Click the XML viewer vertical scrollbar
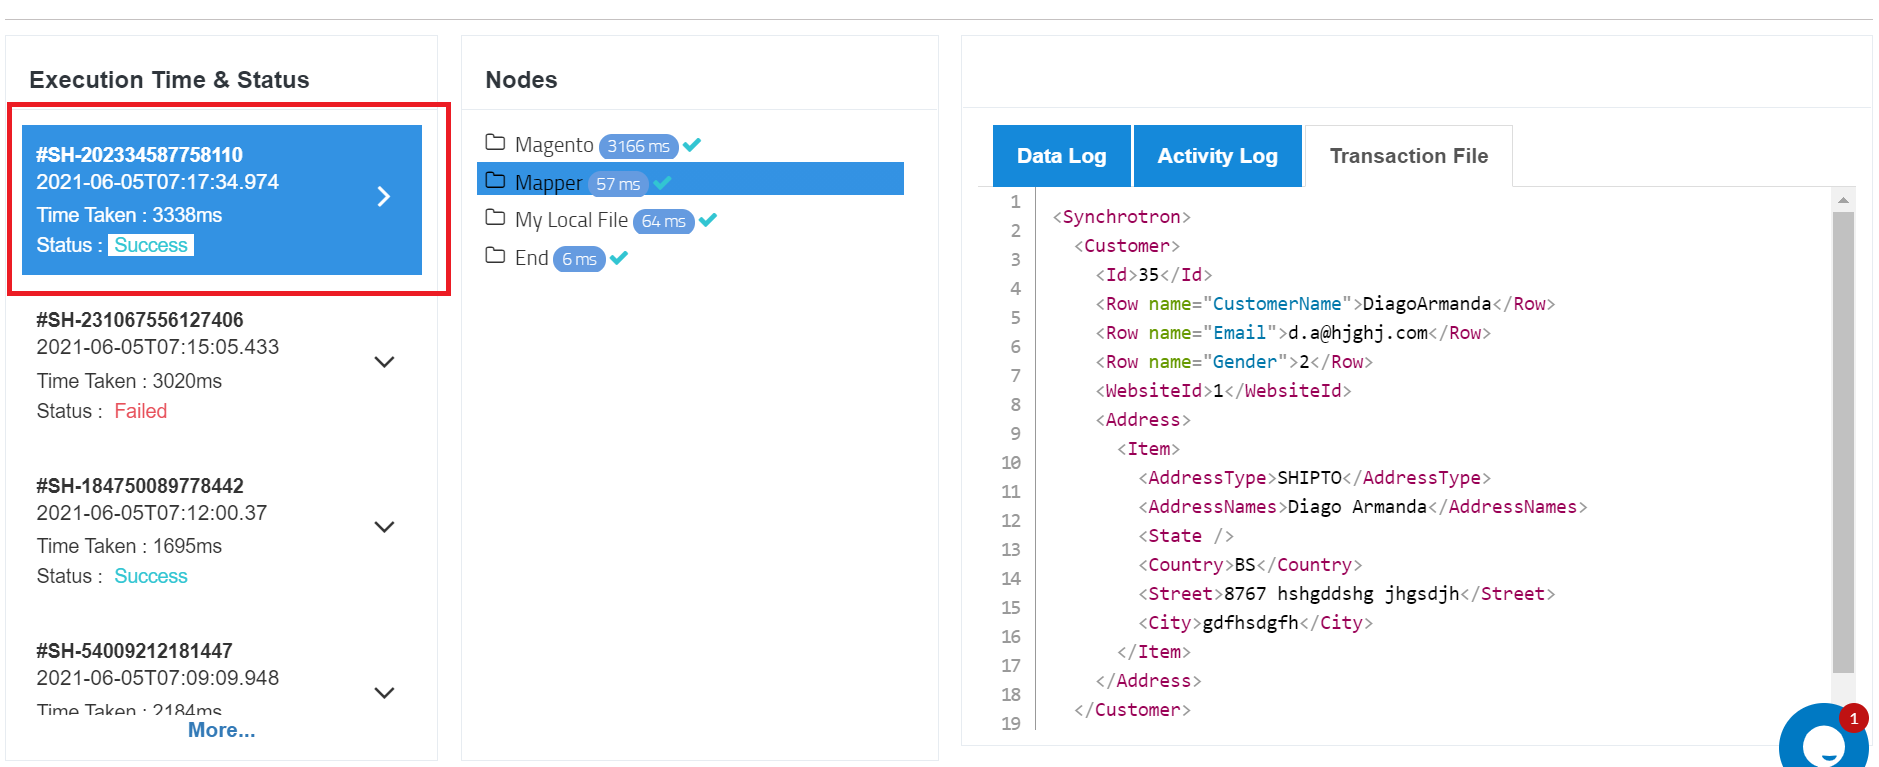Image resolution: width=1879 pixels, height=767 pixels. [1843, 442]
